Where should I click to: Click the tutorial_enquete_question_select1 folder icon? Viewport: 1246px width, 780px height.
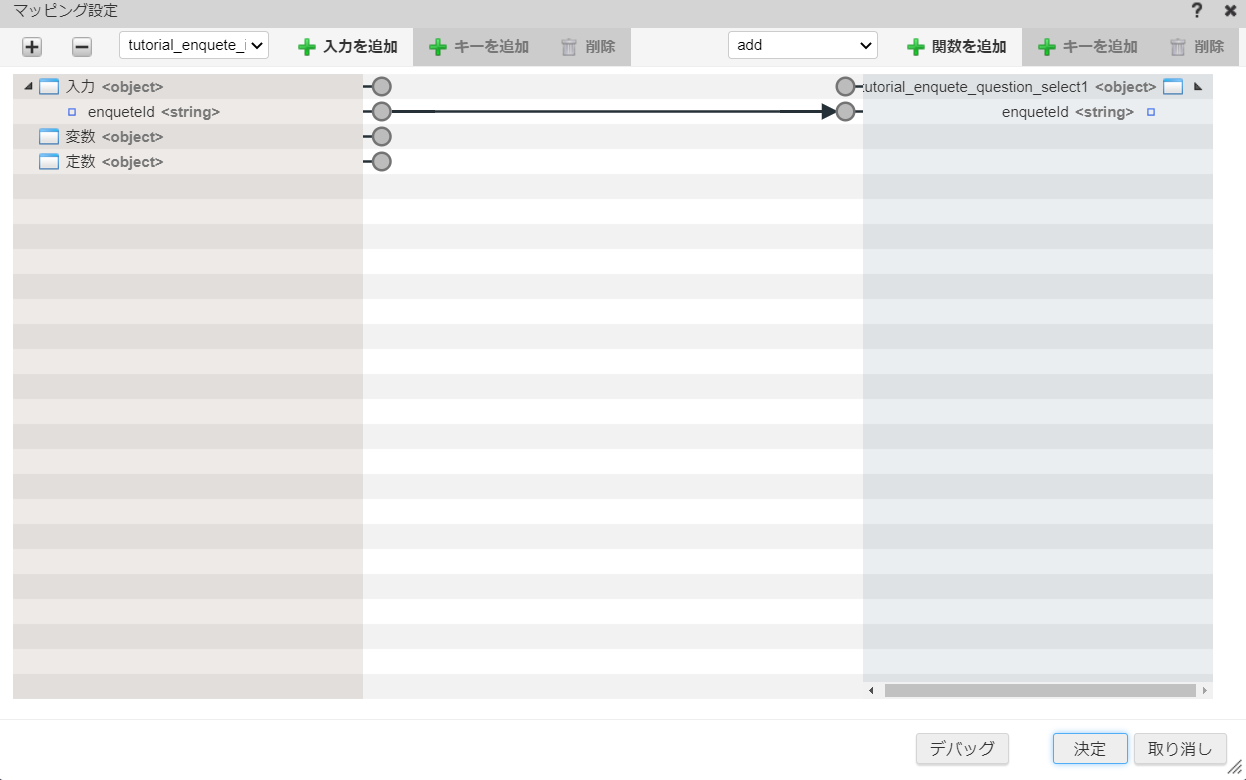(1173, 87)
